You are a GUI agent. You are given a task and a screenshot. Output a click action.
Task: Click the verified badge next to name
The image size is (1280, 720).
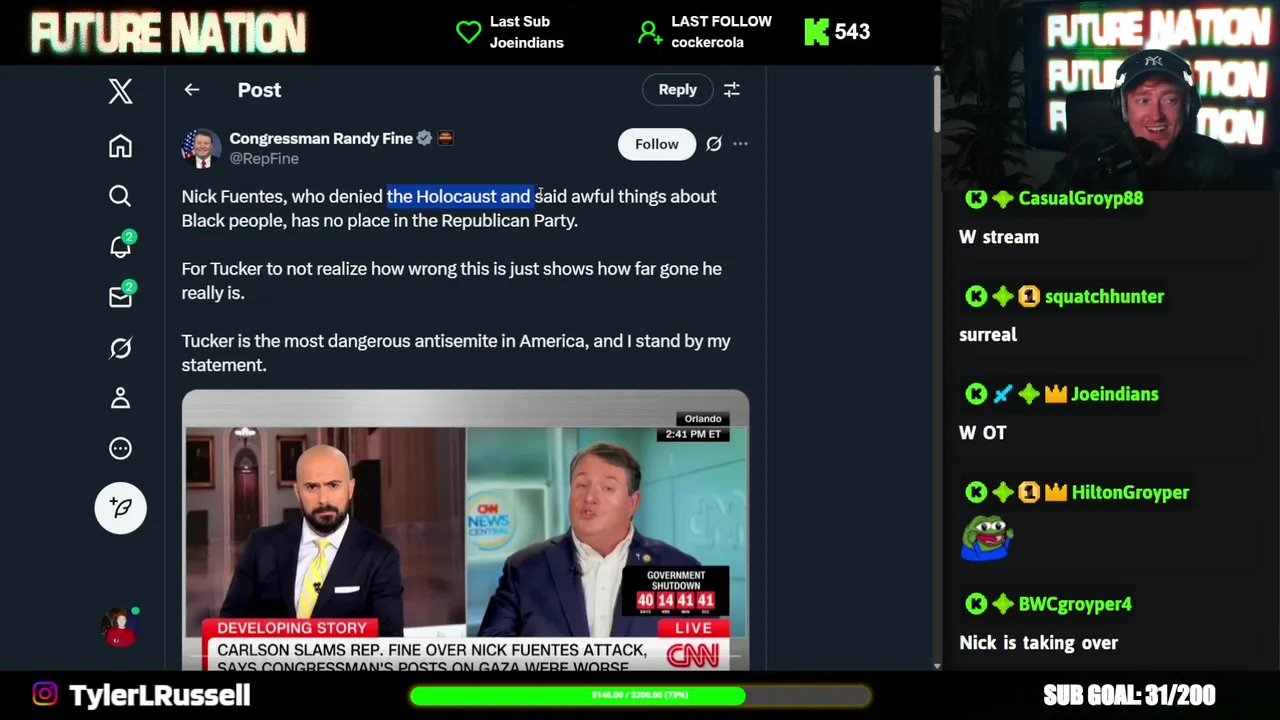[424, 138]
